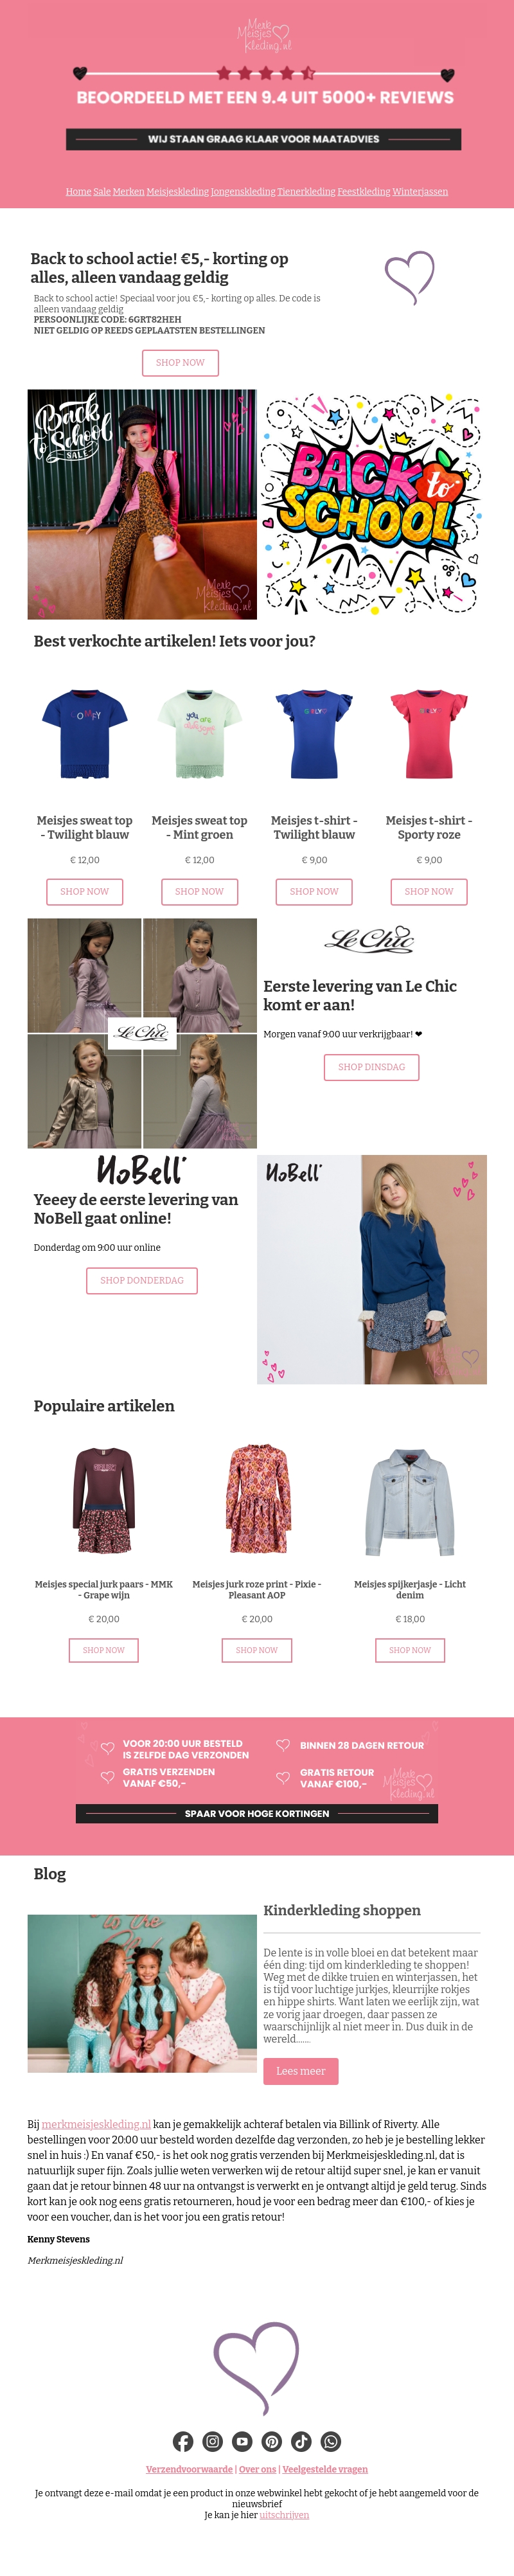514x2576 pixels.
Task: Open the Veelgestelde vragen link
Action: click(325, 2469)
